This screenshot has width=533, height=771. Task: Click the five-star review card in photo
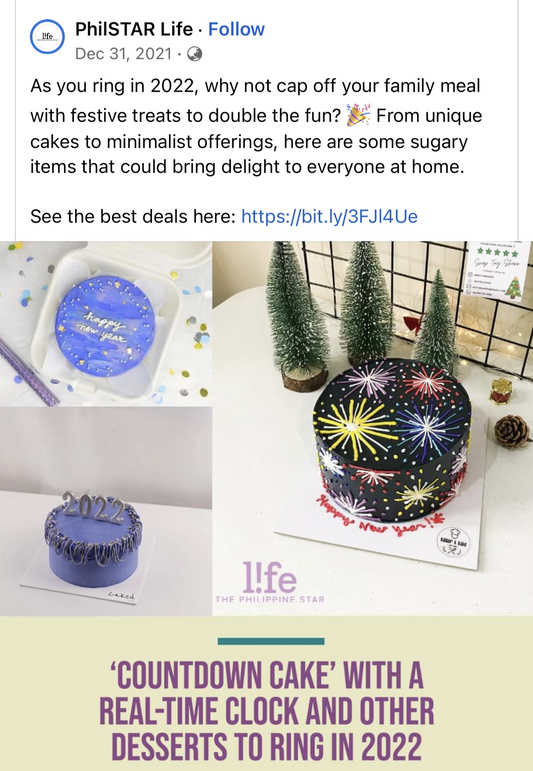pos(499,270)
